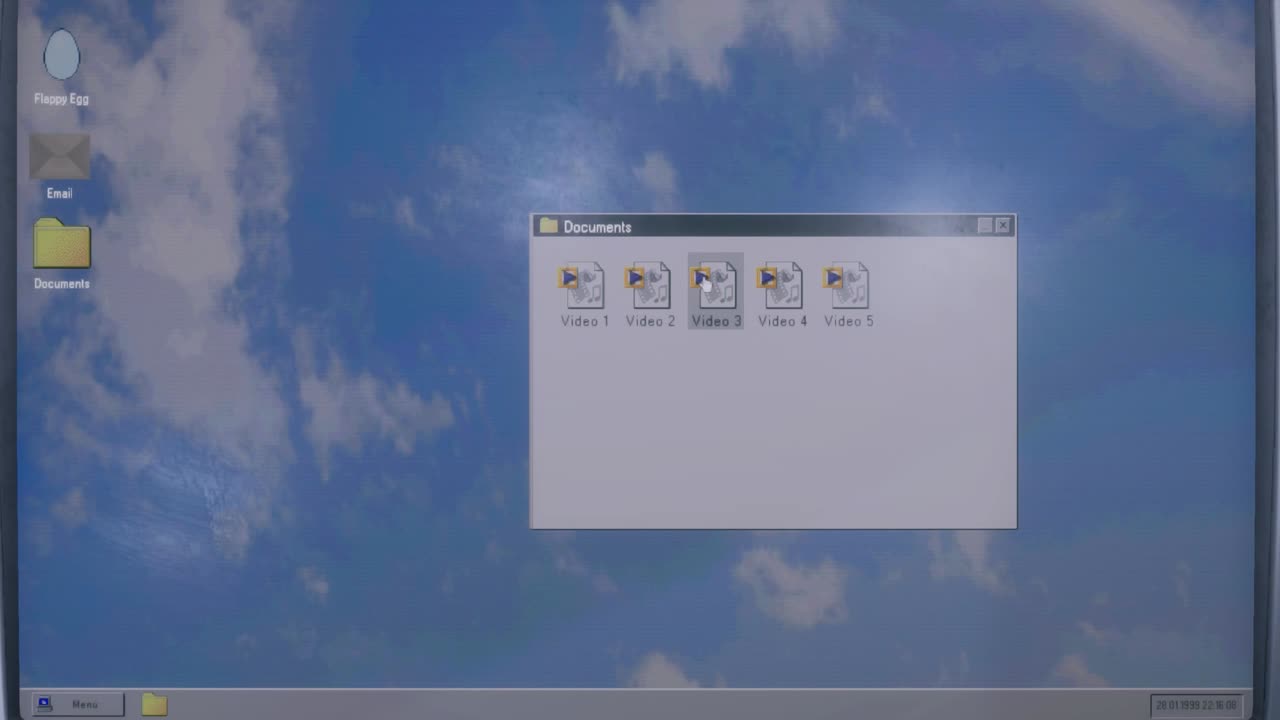
Task: Select the Video 1 file icon
Action: click(584, 286)
